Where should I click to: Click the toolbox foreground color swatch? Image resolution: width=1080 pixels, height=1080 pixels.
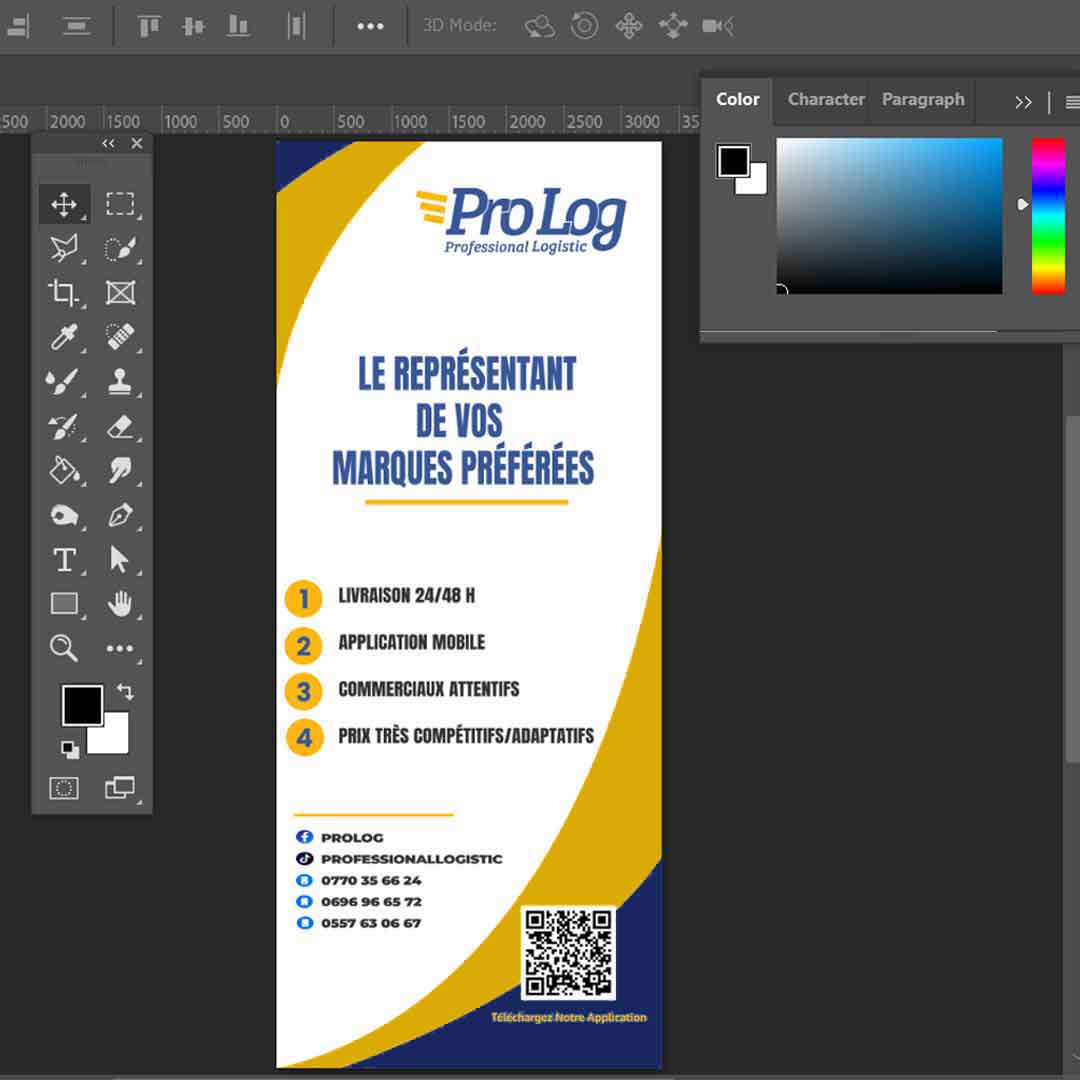point(82,705)
